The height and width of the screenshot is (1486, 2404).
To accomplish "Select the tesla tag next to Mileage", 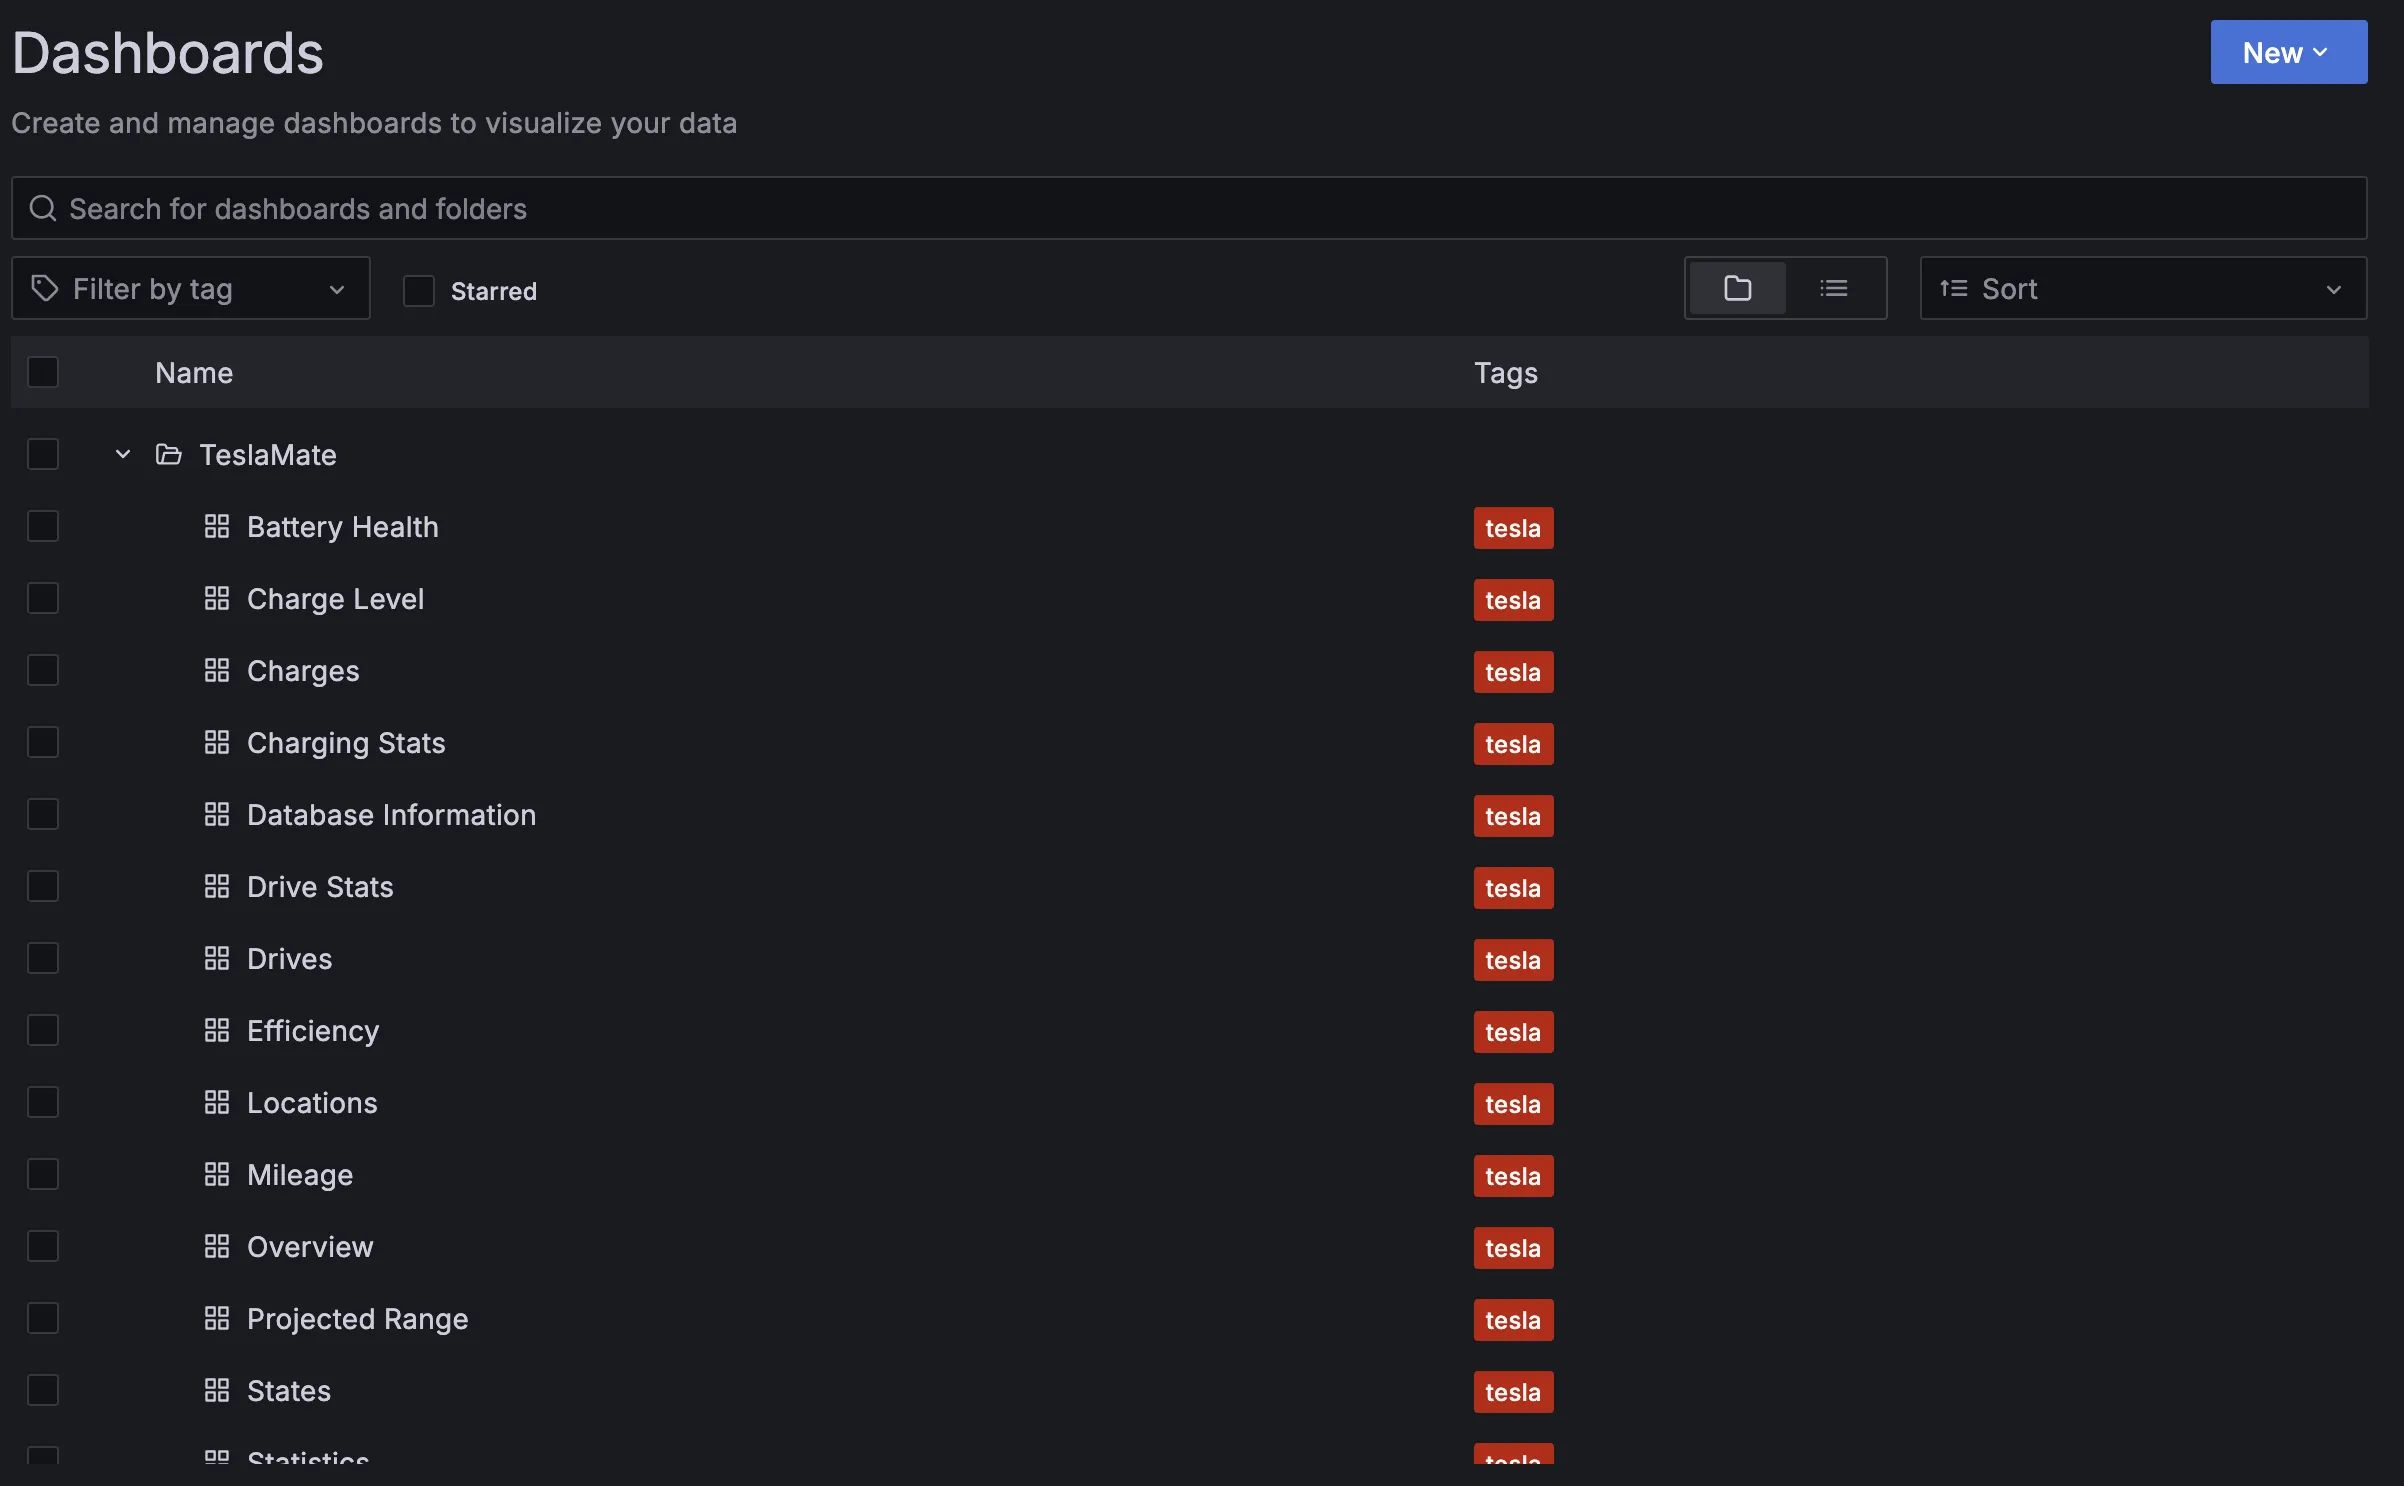I will pos(1512,1176).
